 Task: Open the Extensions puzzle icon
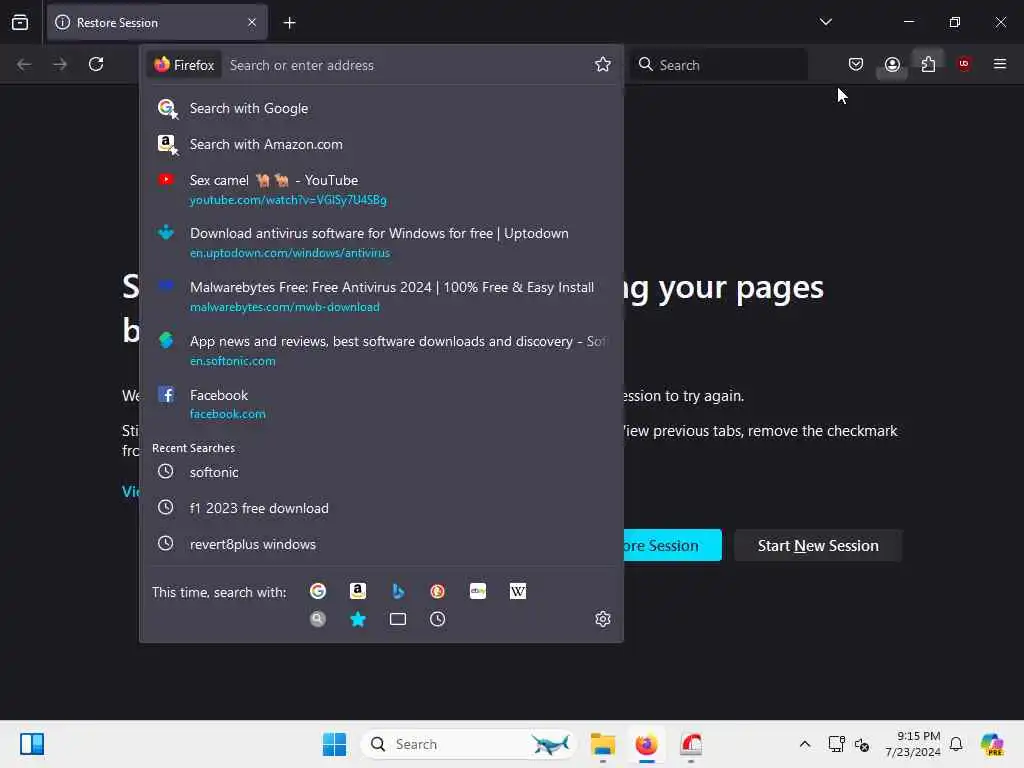pos(928,64)
